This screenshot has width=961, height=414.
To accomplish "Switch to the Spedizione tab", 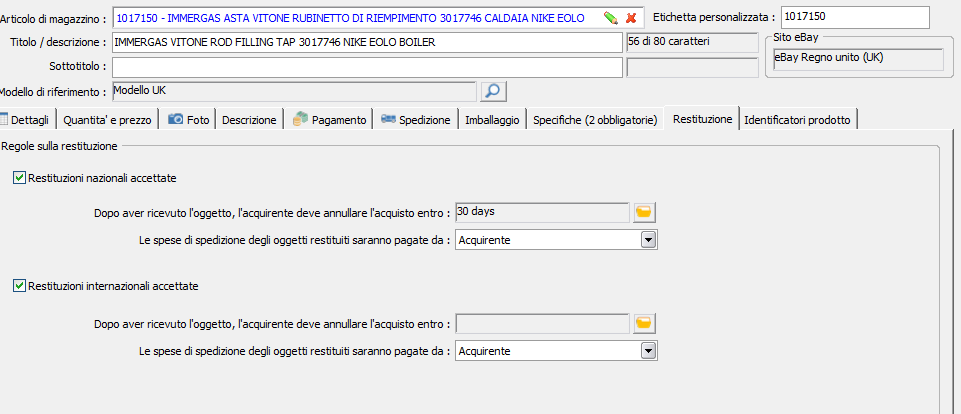I will (x=416, y=120).
